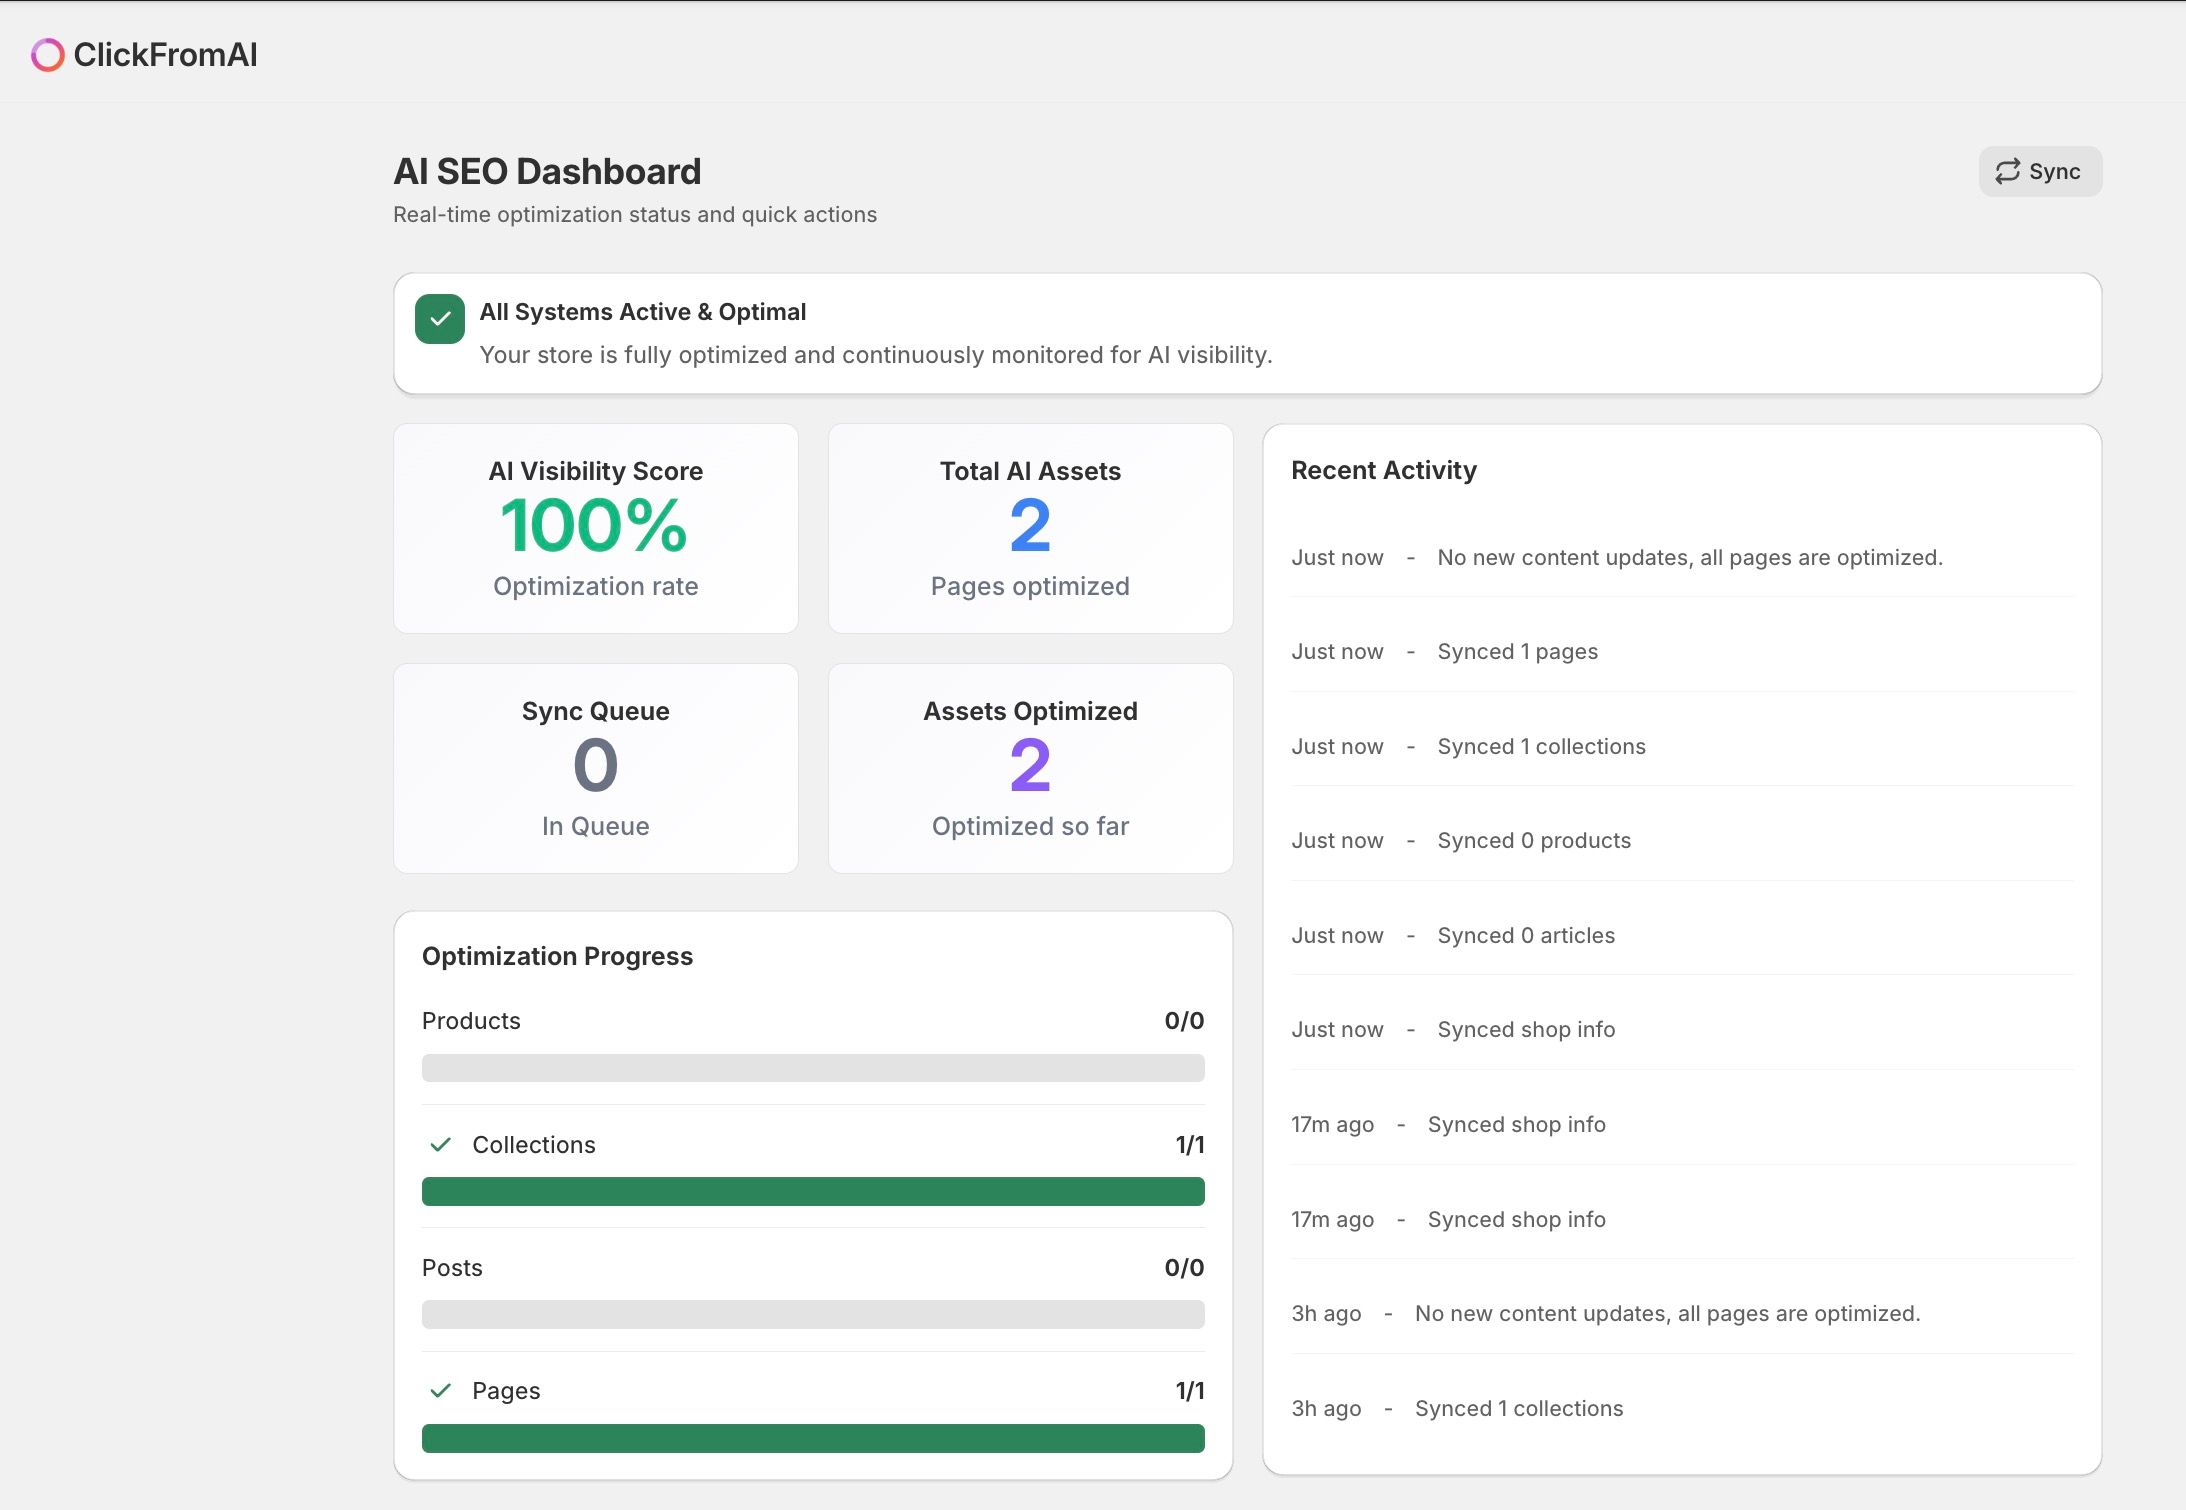The image size is (2186, 1510).
Task: Click the 'In Queue' label
Action: [x=596, y=826]
